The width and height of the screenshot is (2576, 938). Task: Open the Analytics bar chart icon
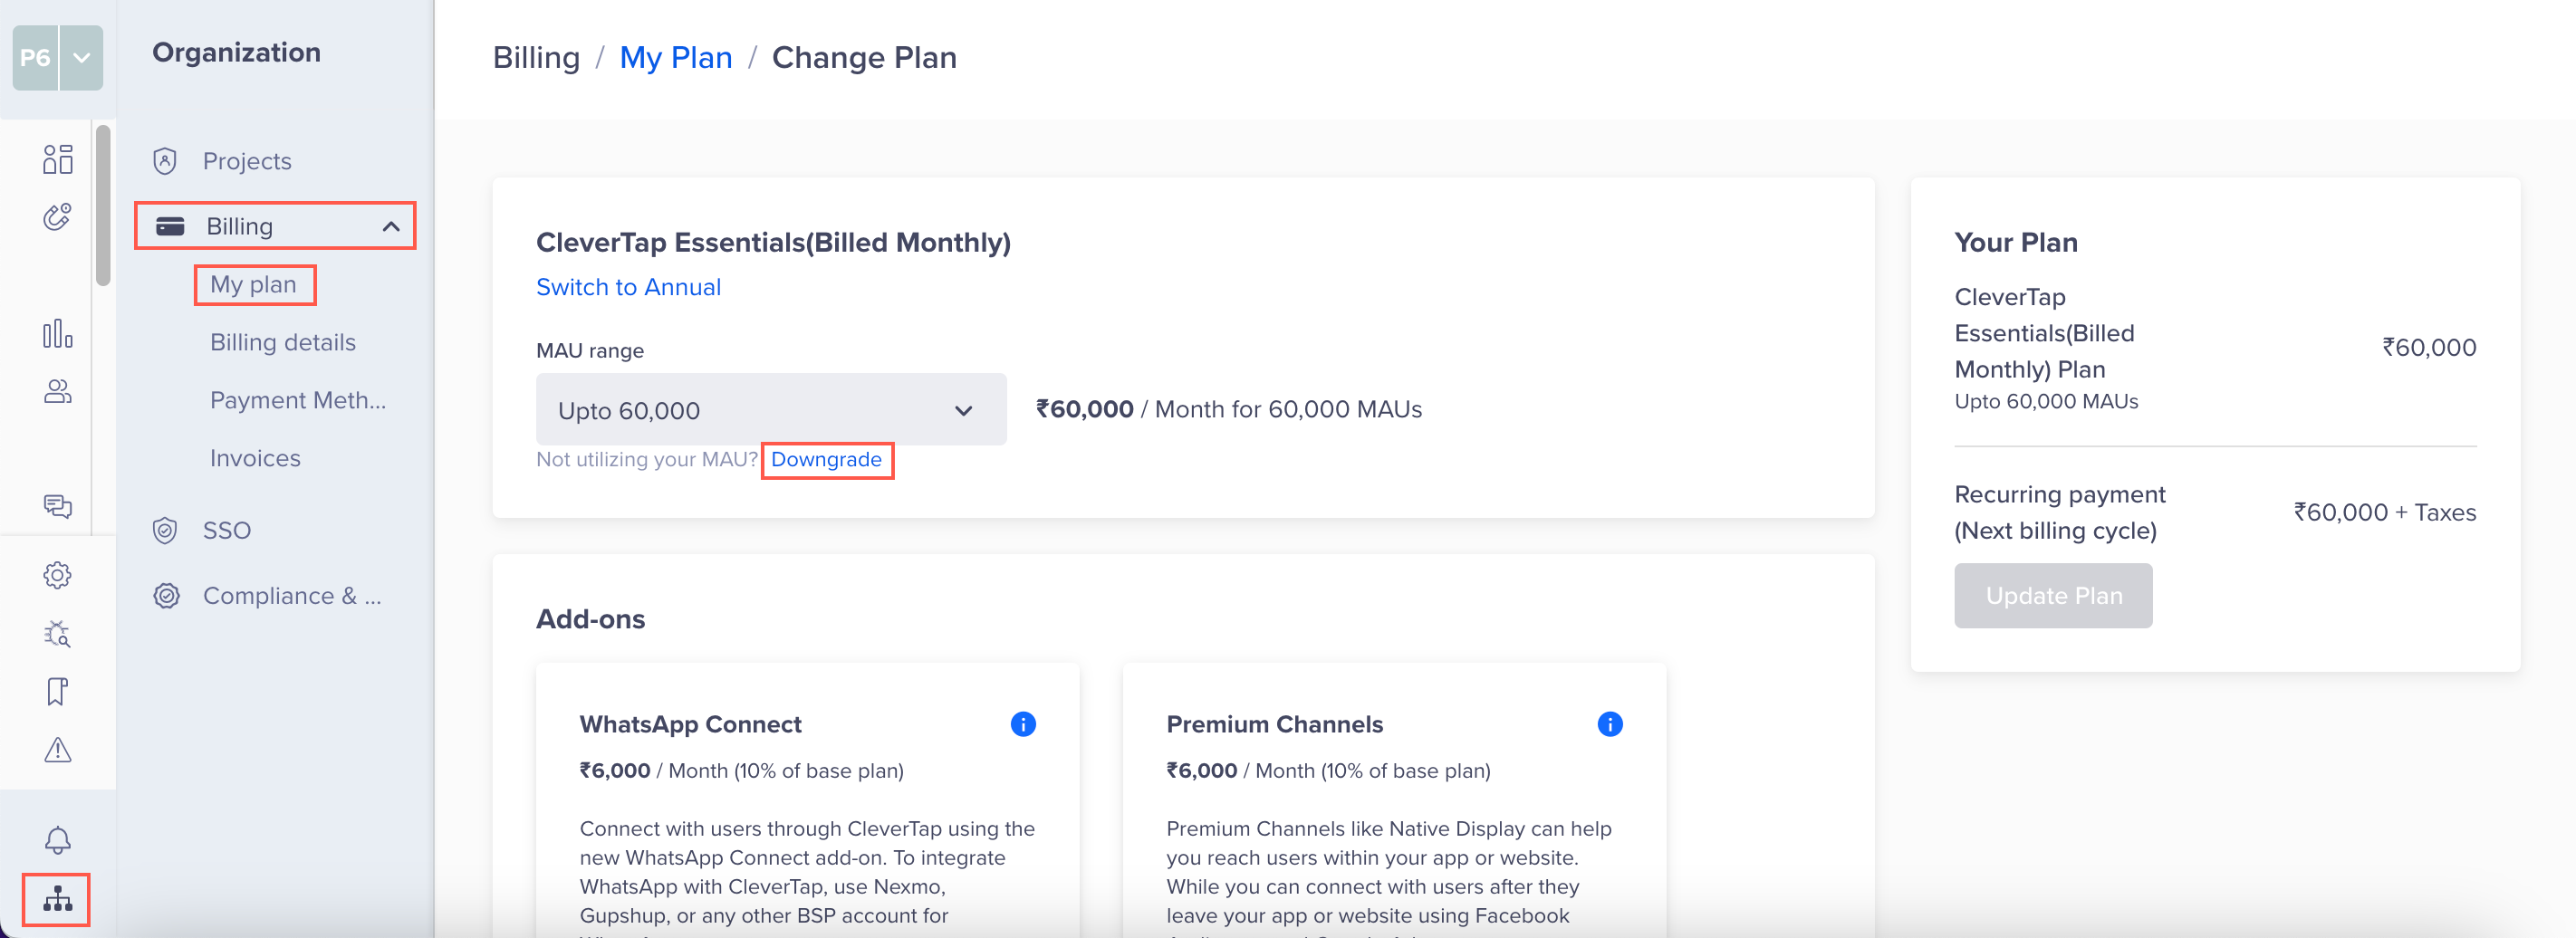(x=58, y=334)
